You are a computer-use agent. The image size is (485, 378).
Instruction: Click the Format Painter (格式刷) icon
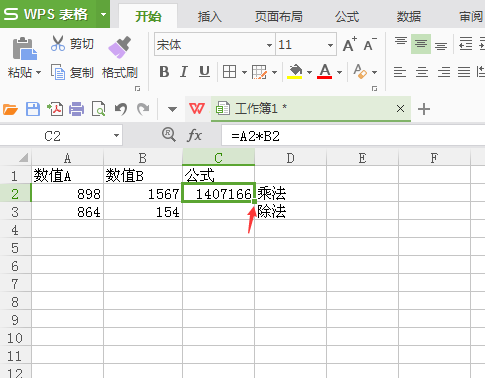(119, 47)
